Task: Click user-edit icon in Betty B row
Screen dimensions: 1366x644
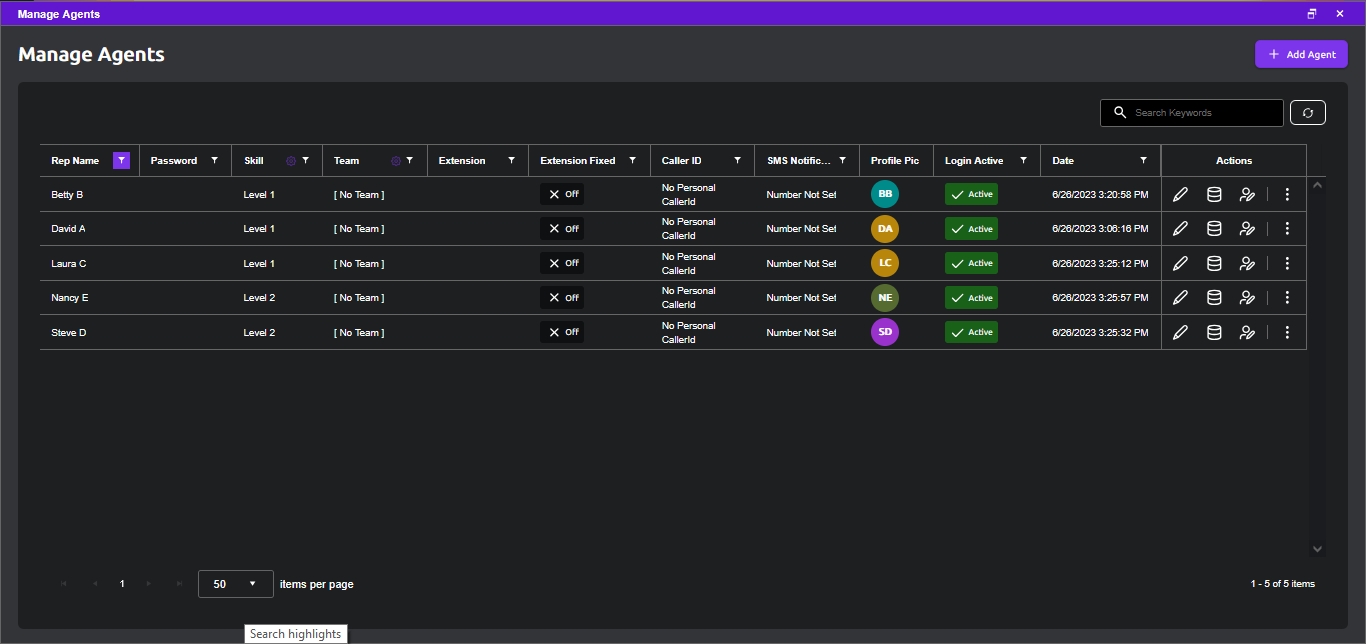Action: tap(1247, 195)
